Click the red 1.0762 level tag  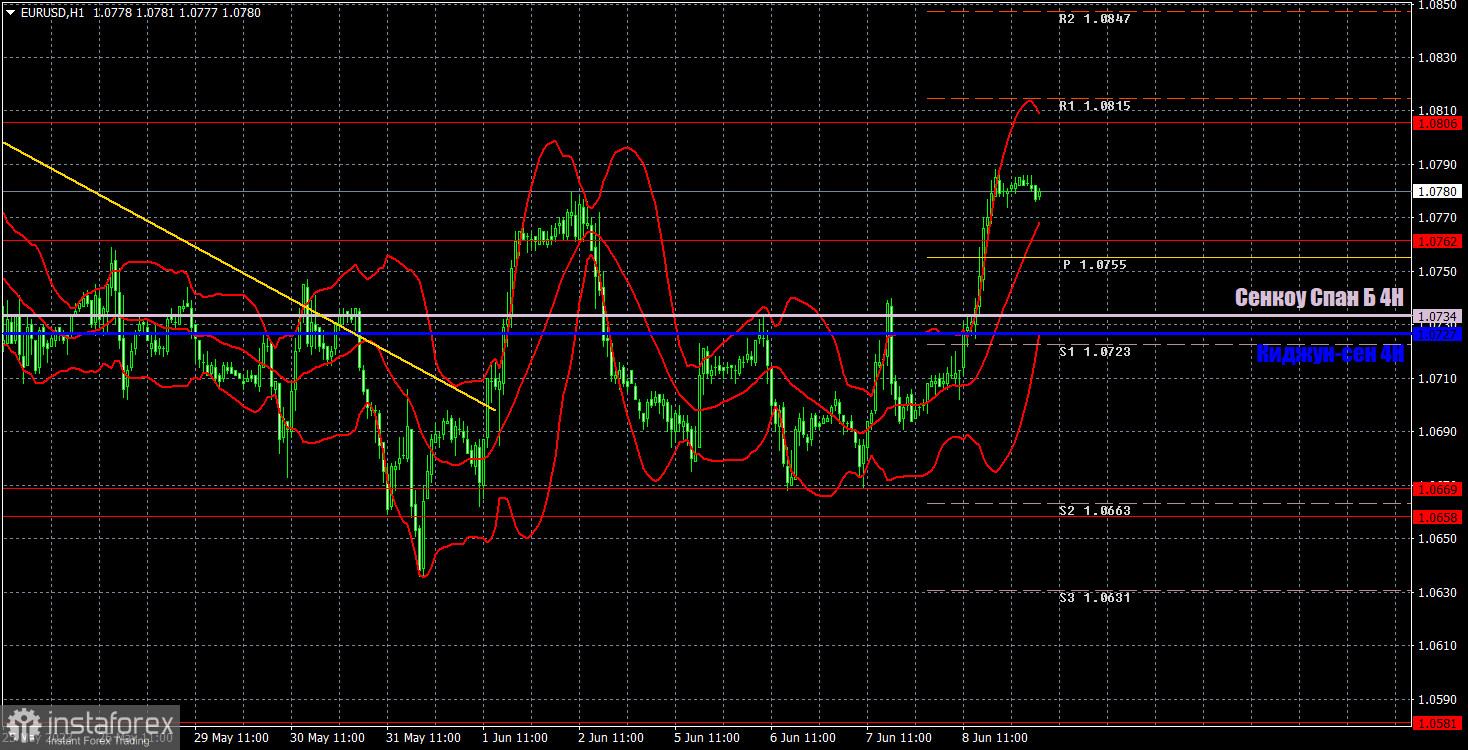1439,241
